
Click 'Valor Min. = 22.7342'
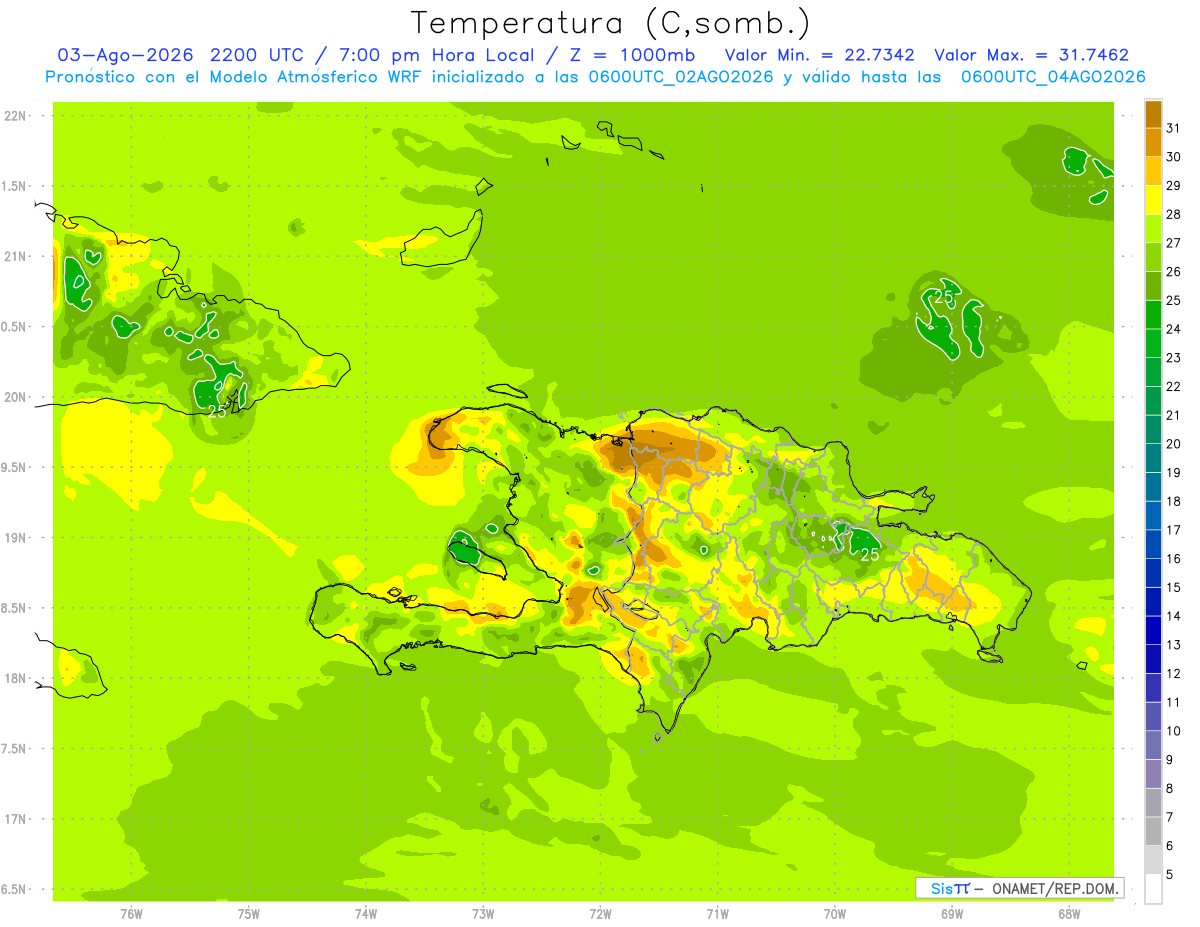click(819, 55)
